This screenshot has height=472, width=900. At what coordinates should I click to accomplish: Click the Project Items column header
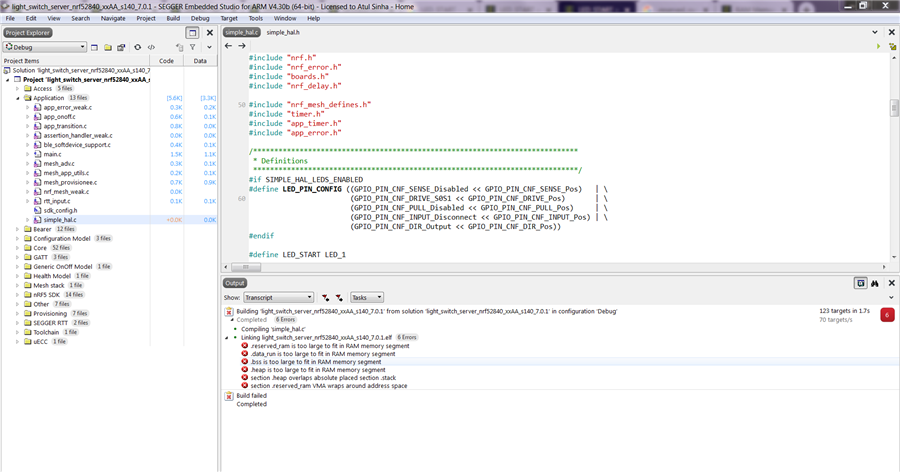[75, 60]
